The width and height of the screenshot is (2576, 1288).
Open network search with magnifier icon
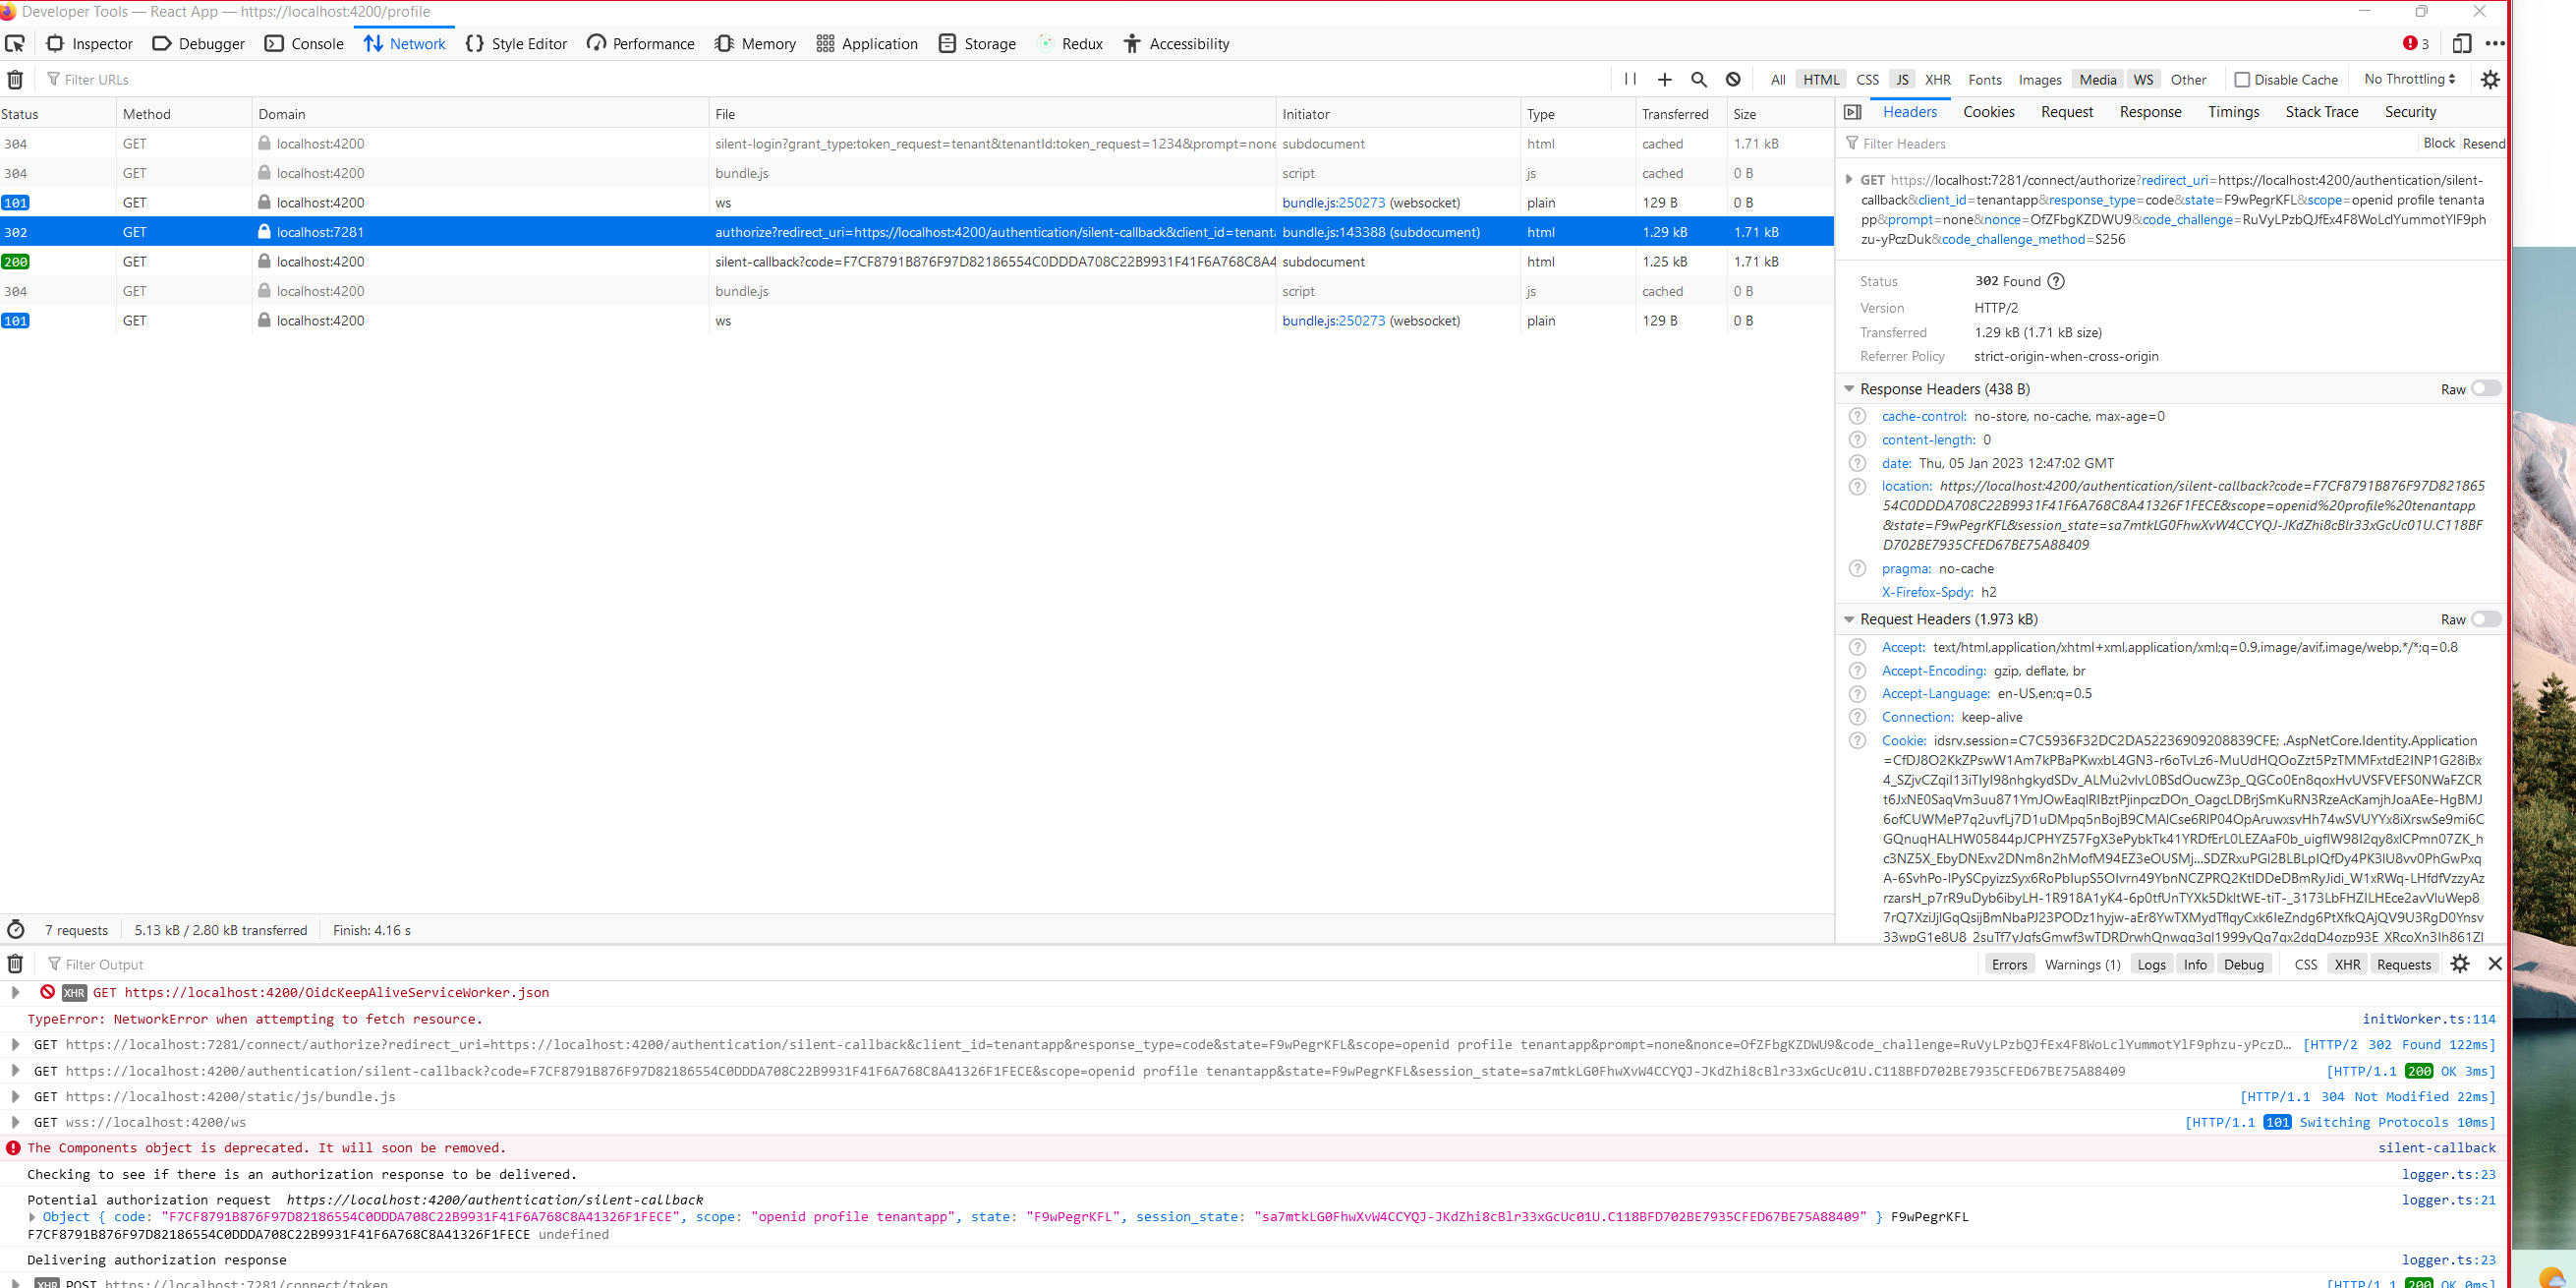click(1699, 79)
